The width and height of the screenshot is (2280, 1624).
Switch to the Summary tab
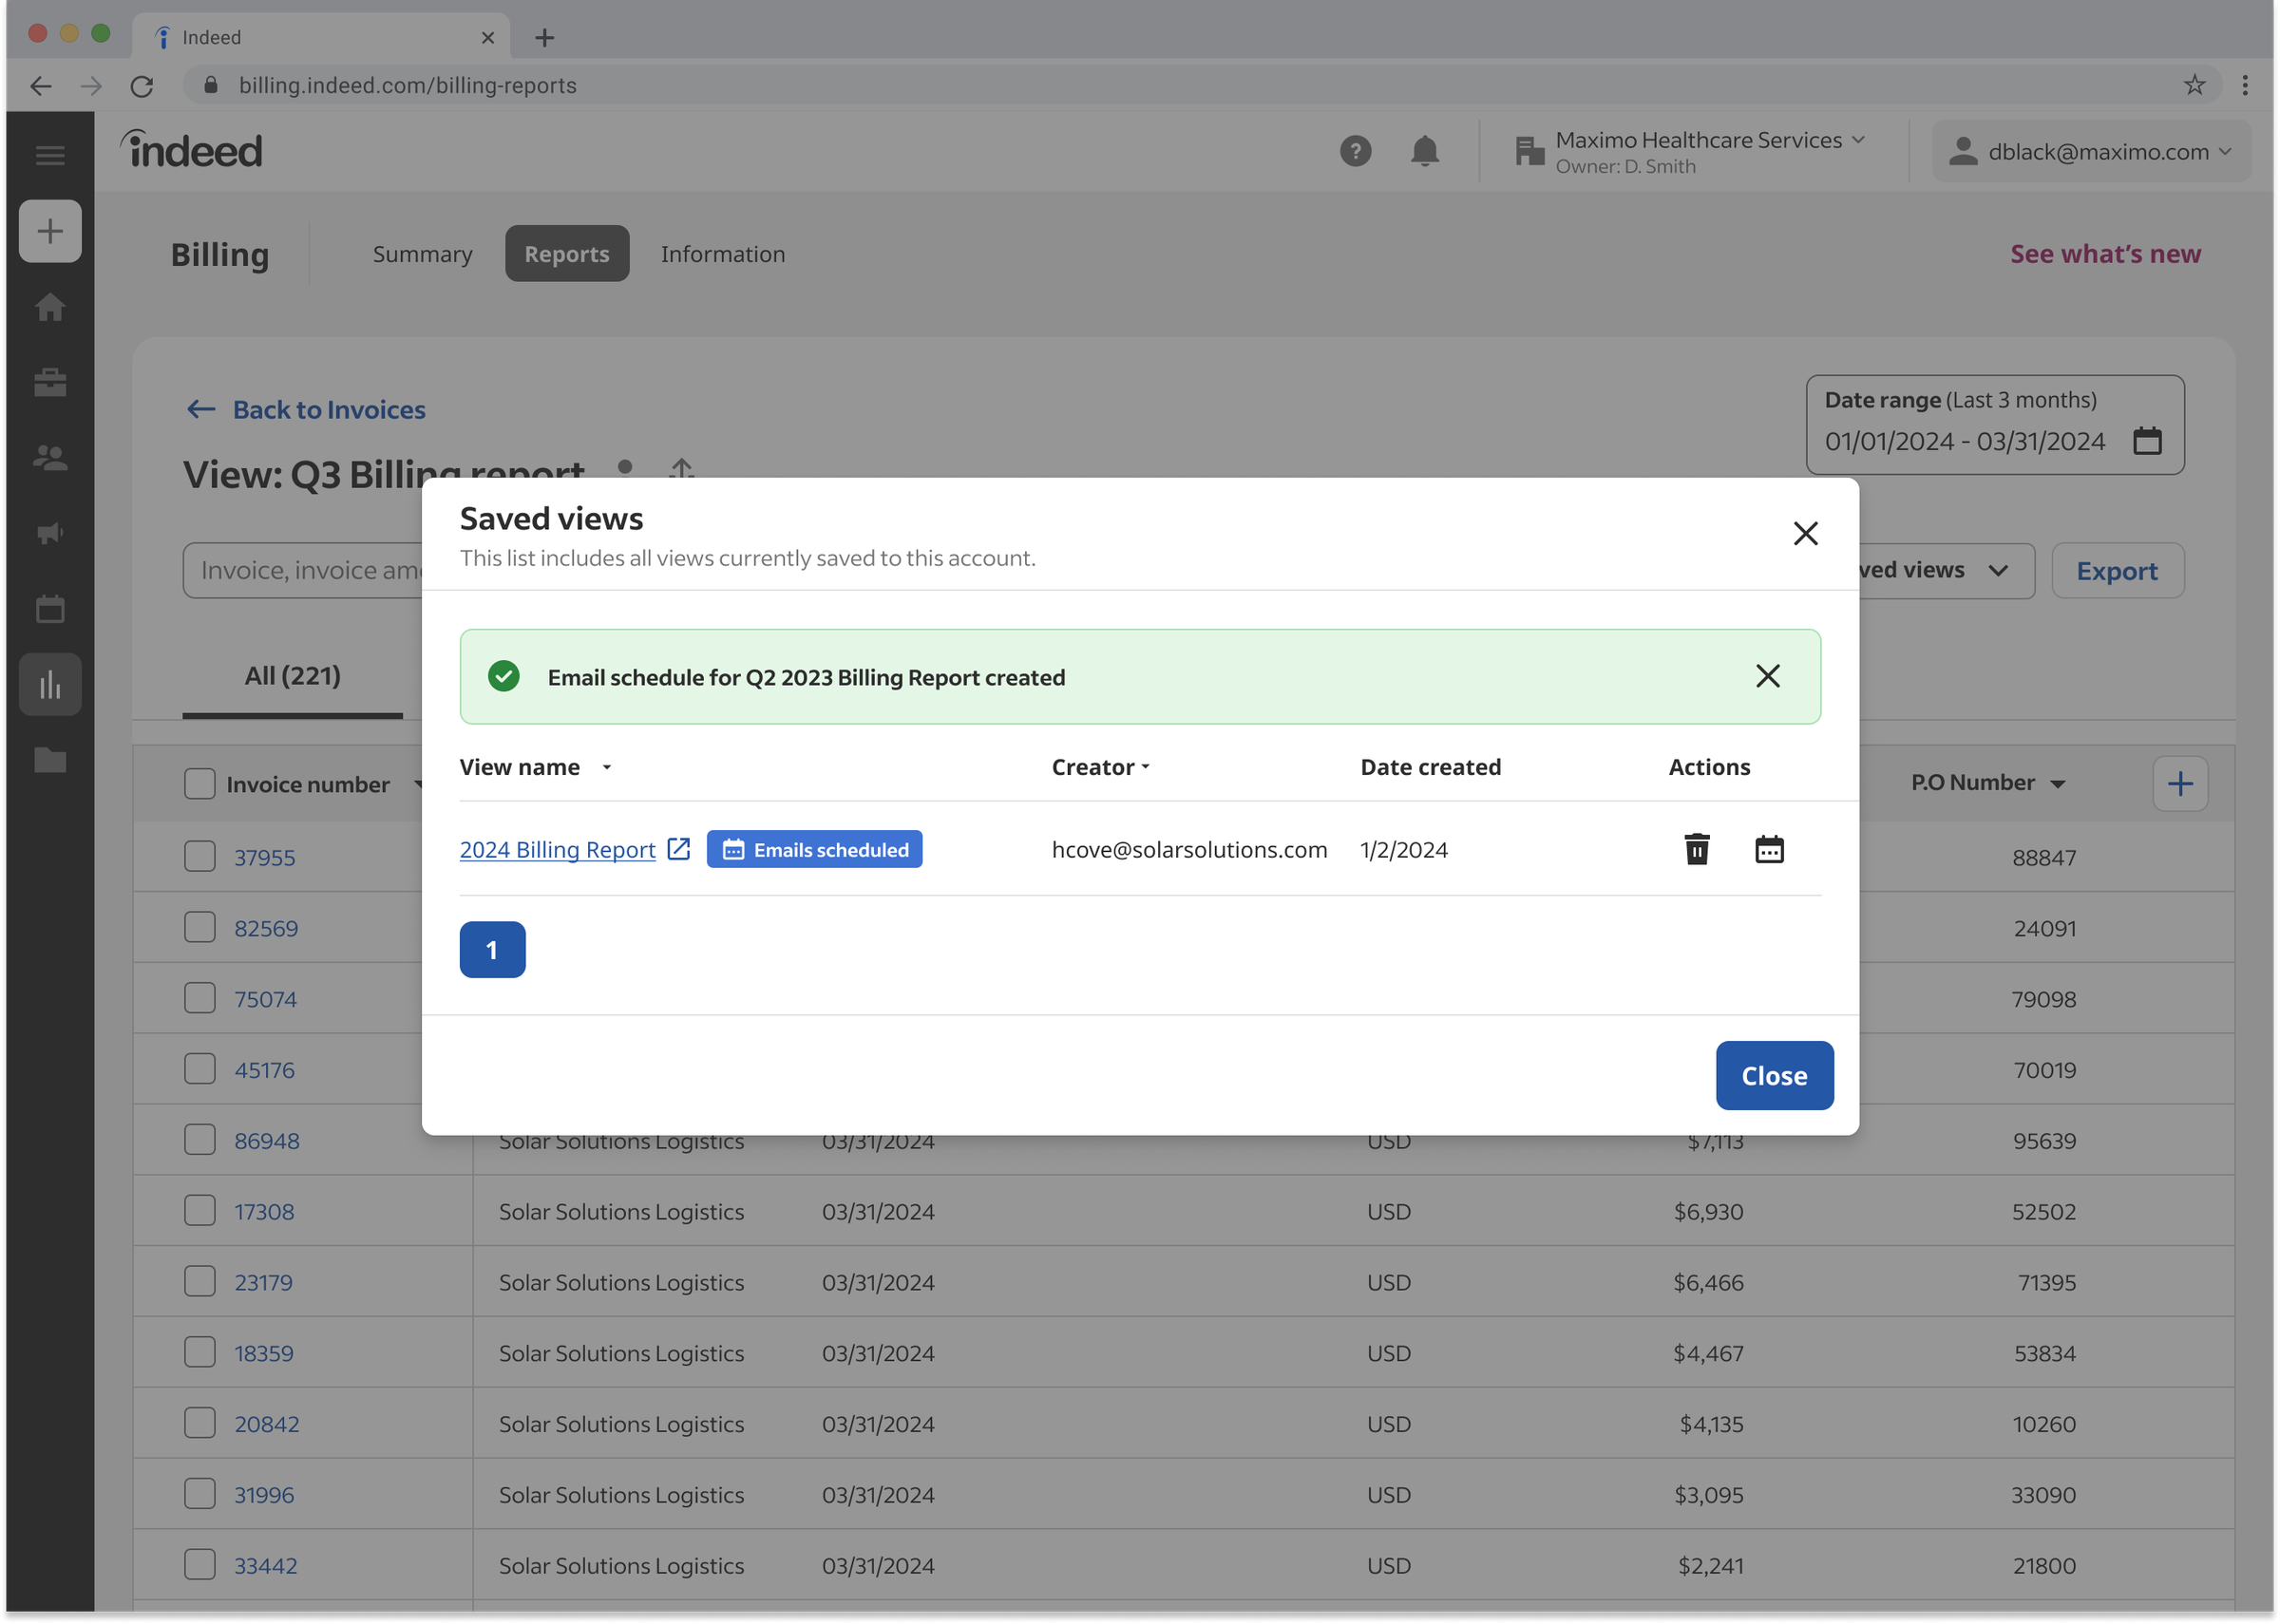click(x=422, y=254)
